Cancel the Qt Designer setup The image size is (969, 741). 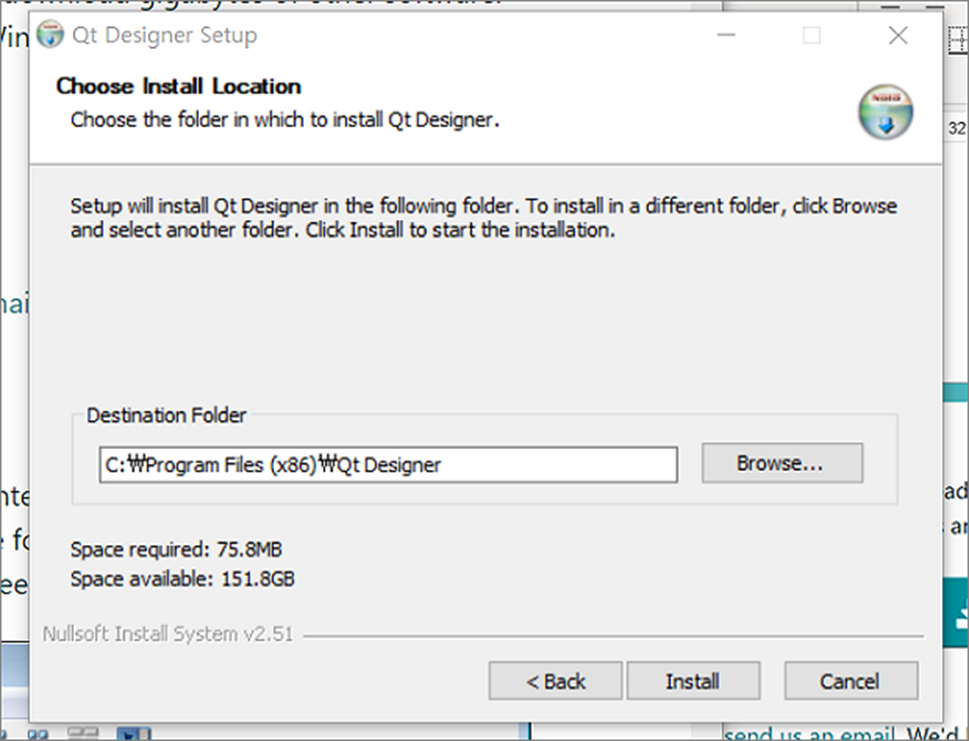pos(851,681)
